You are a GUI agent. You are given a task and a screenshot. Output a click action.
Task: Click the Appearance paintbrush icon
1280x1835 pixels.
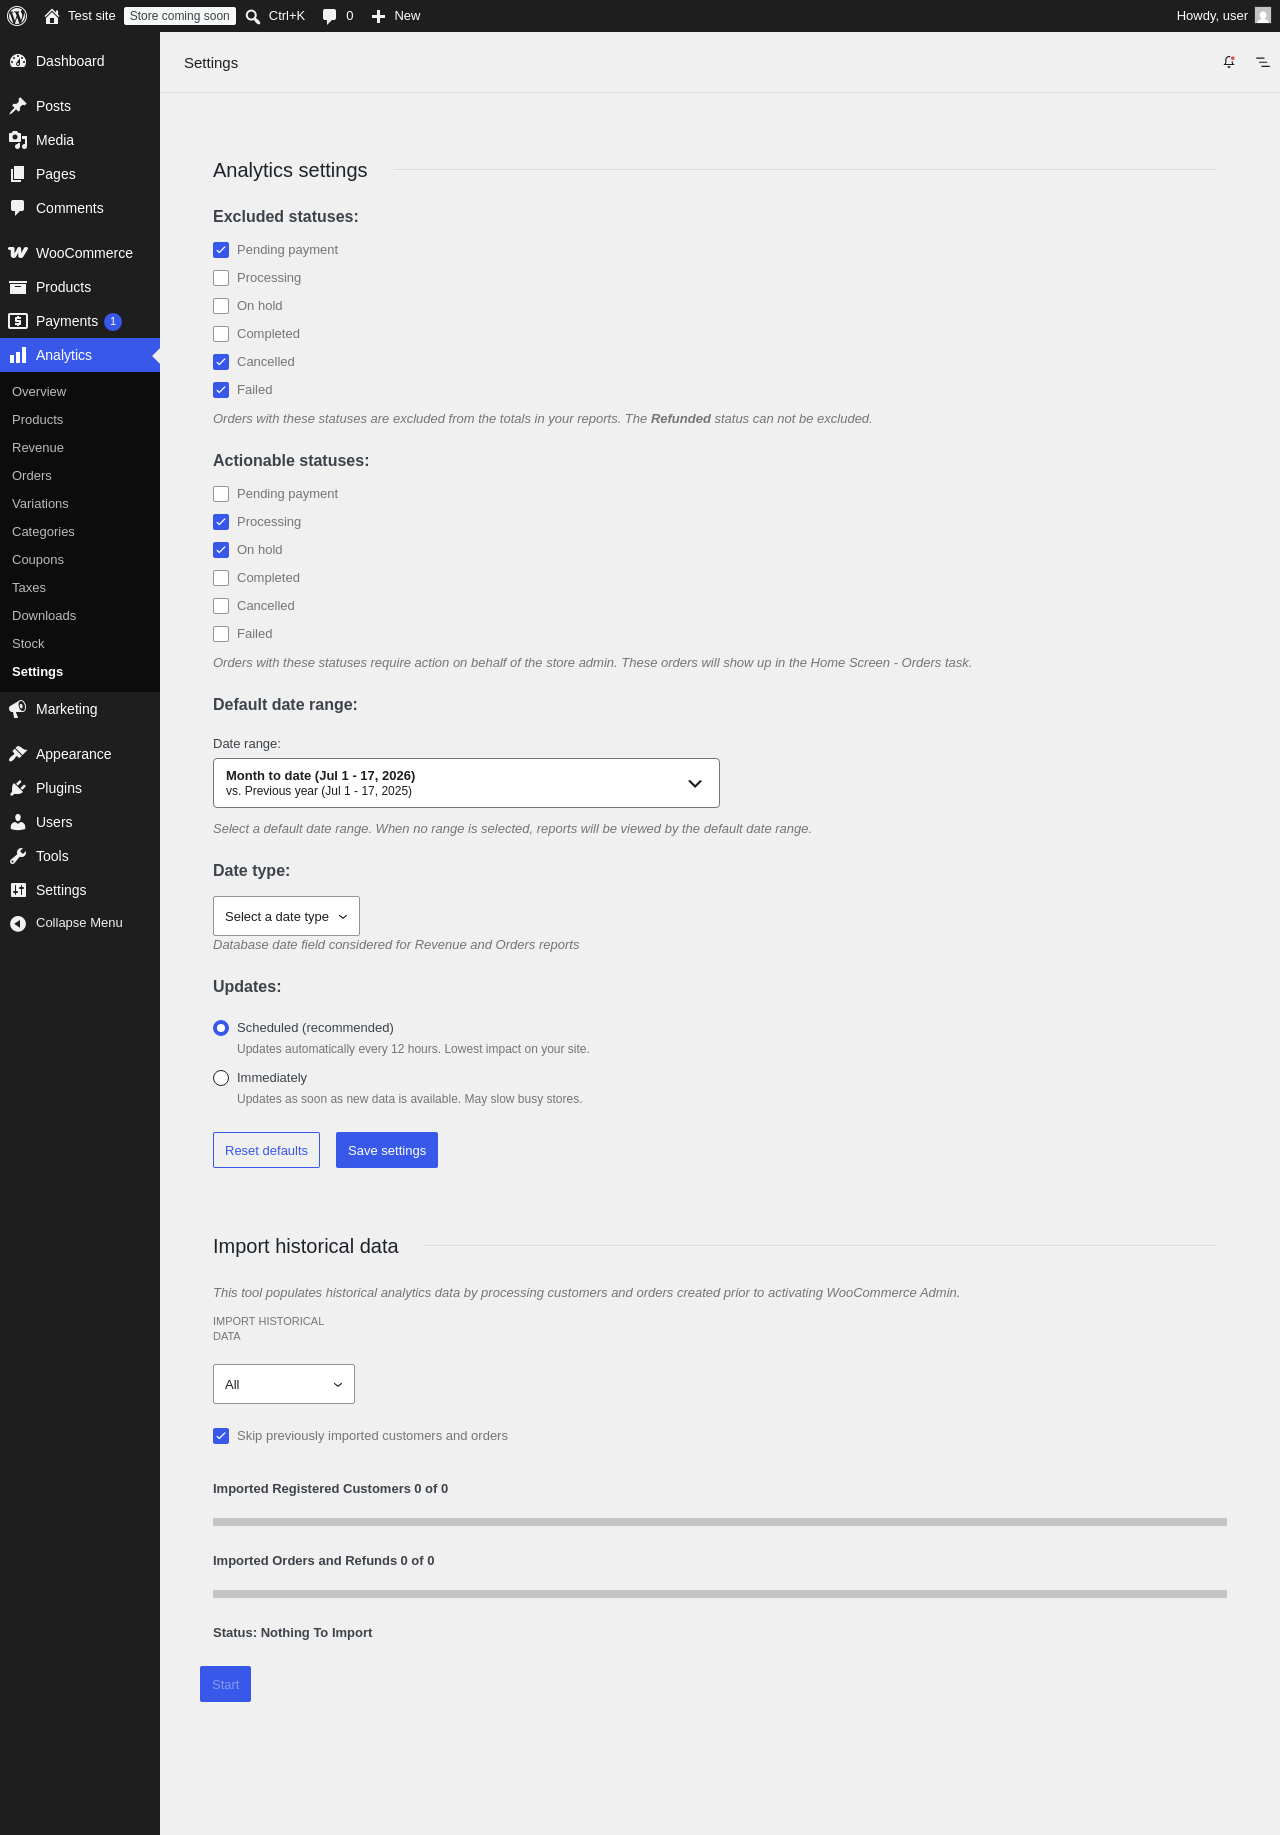click(18, 754)
